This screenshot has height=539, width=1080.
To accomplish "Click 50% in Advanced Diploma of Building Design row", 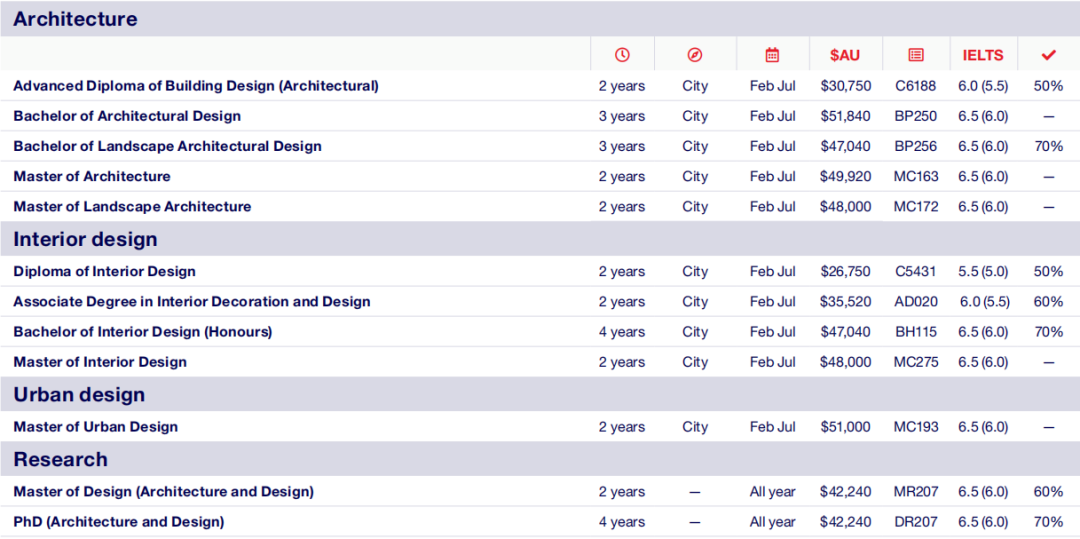I will [x=1048, y=86].
